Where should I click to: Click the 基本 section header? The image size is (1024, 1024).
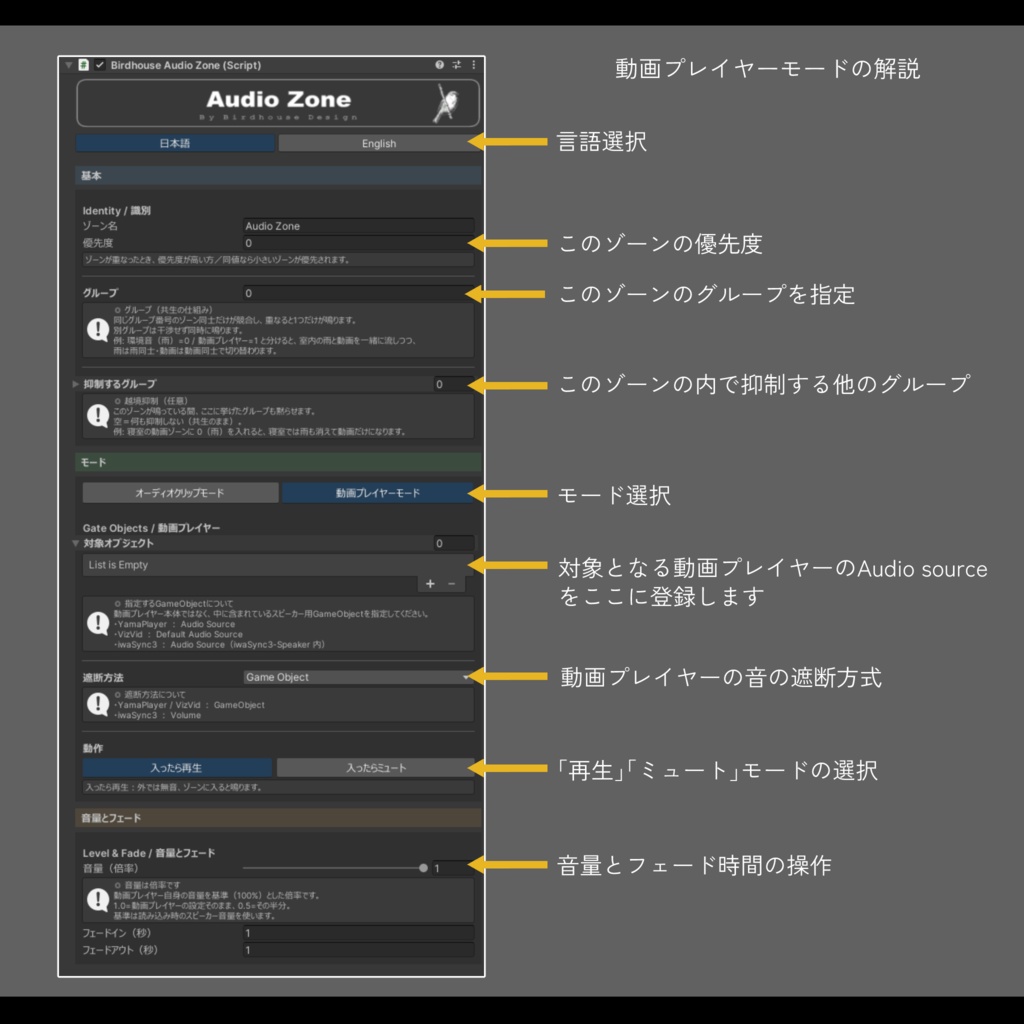279,176
